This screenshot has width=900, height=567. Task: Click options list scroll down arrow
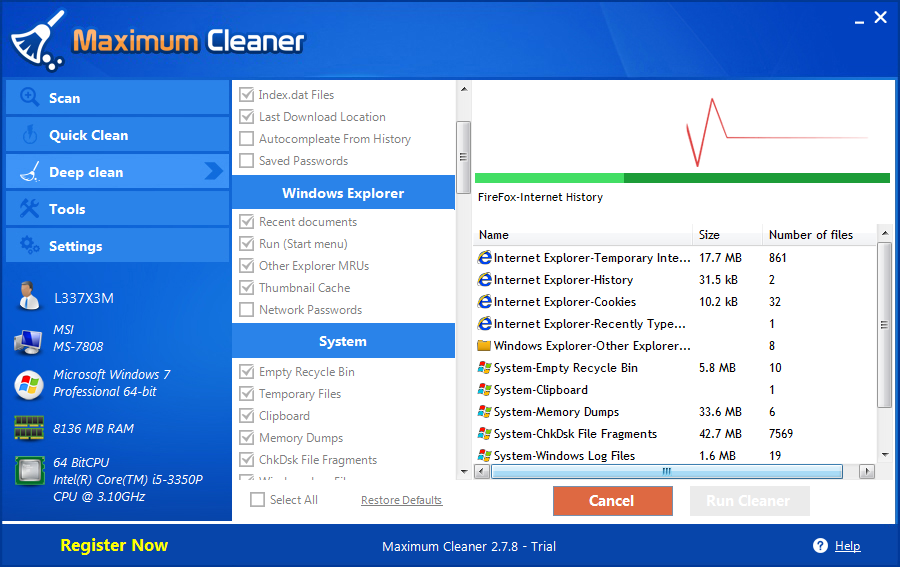[x=464, y=472]
